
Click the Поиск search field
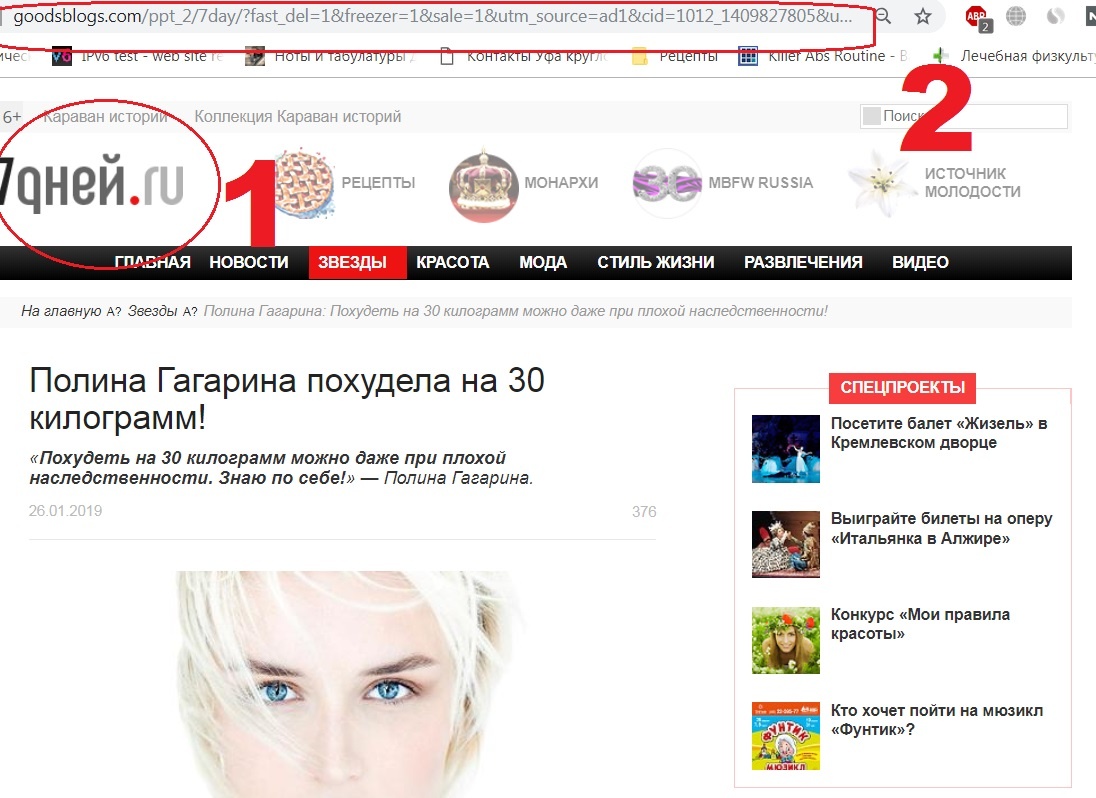pyautogui.click(x=963, y=116)
